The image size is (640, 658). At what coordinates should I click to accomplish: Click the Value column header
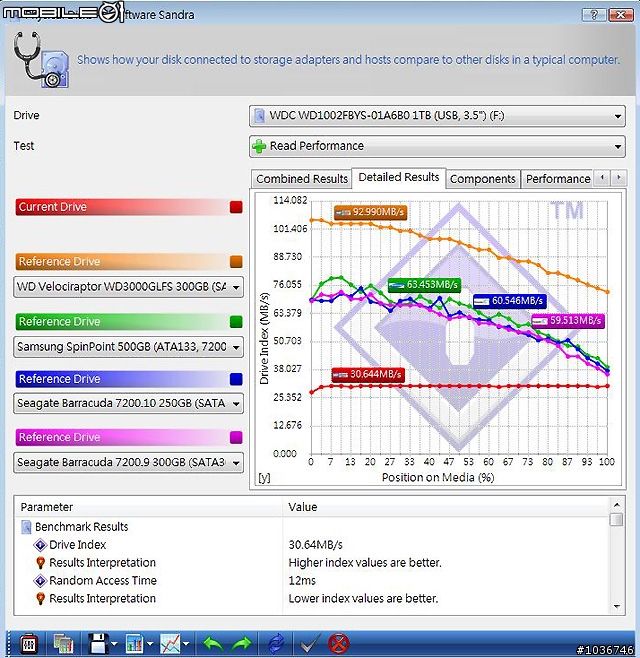(446, 507)
